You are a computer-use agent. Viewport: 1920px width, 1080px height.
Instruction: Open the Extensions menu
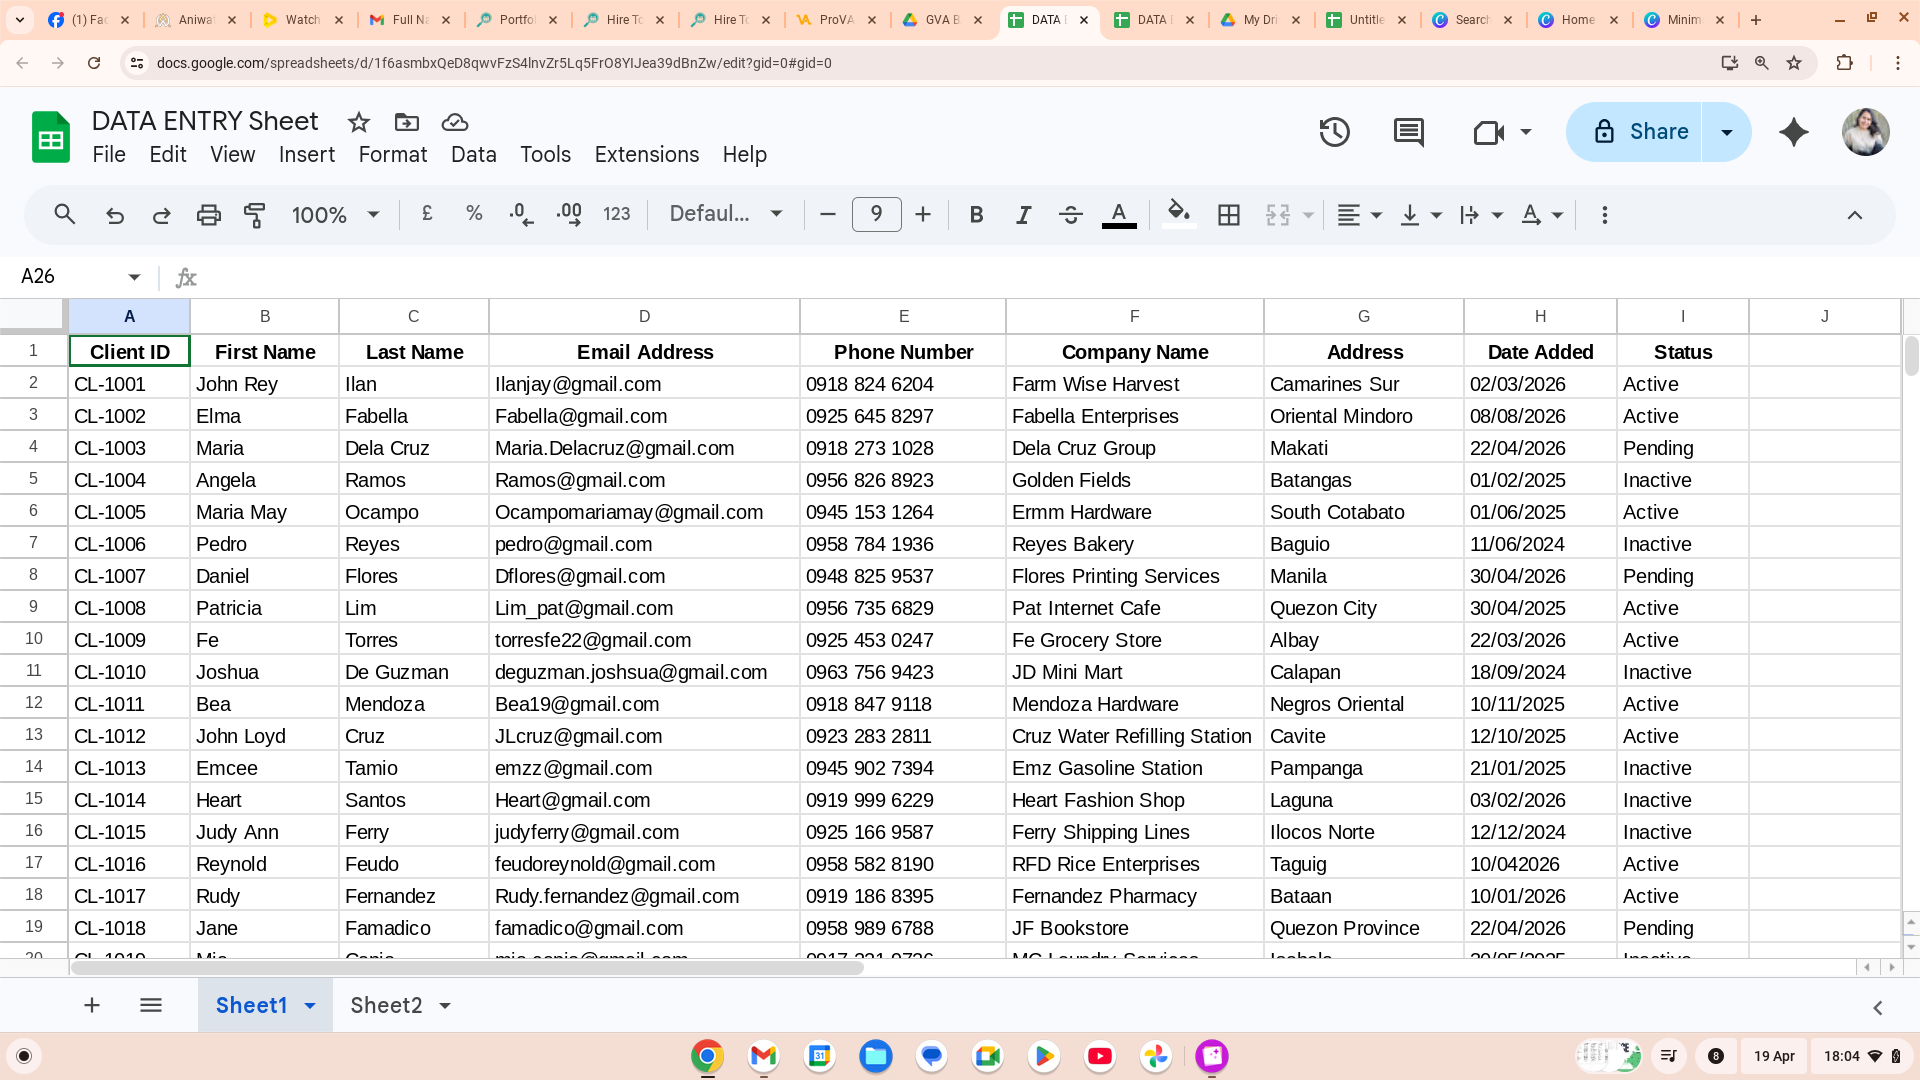click(647, 155)
